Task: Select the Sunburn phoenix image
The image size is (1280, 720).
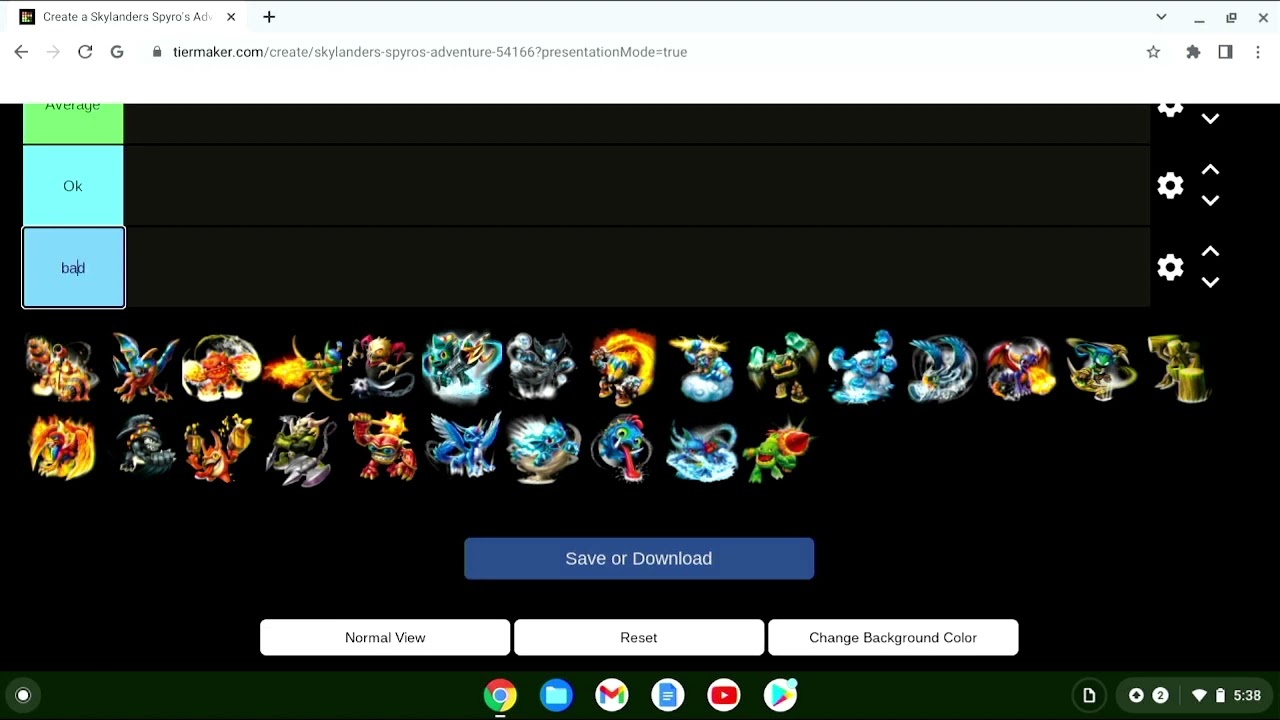Action: tap(62, 448)
